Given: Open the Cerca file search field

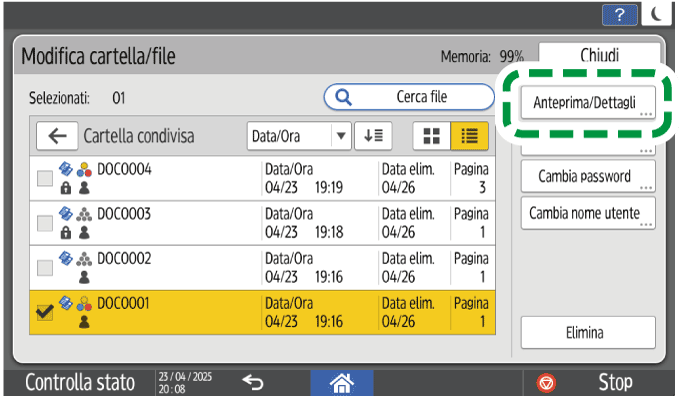Looking at the screenshot, I should 409,97.
